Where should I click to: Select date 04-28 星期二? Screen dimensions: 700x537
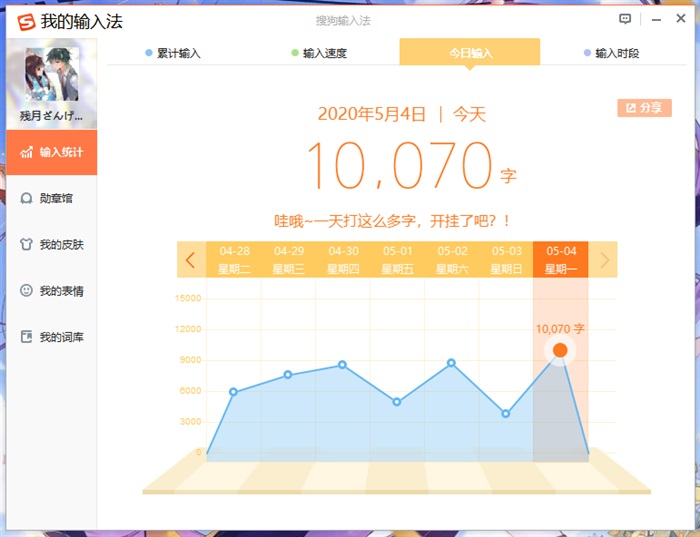point(234,260)
